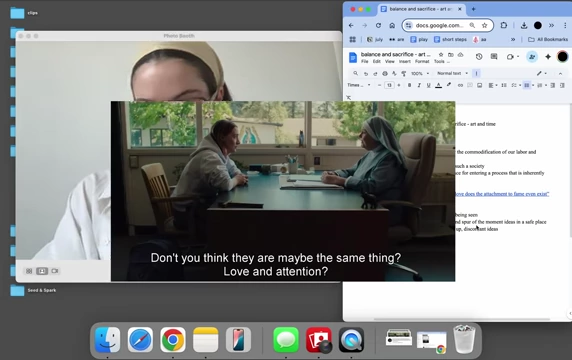The height and width of the screenshot is (360, 572).
Task: Click the font size field showing 13
Action: coord(389,85)
